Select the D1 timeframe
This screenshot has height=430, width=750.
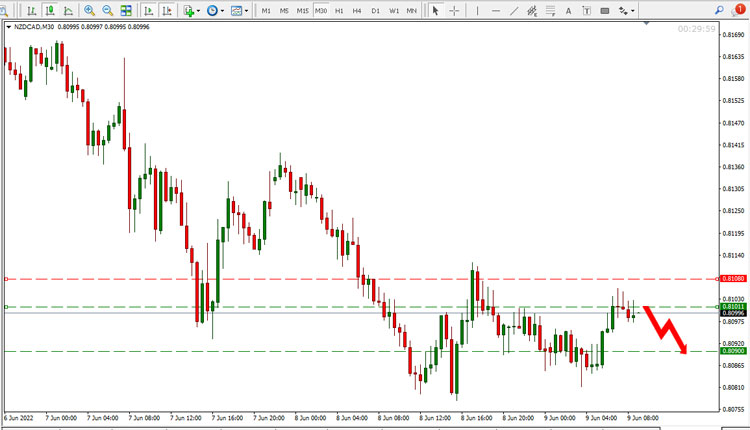coord(375,10)
